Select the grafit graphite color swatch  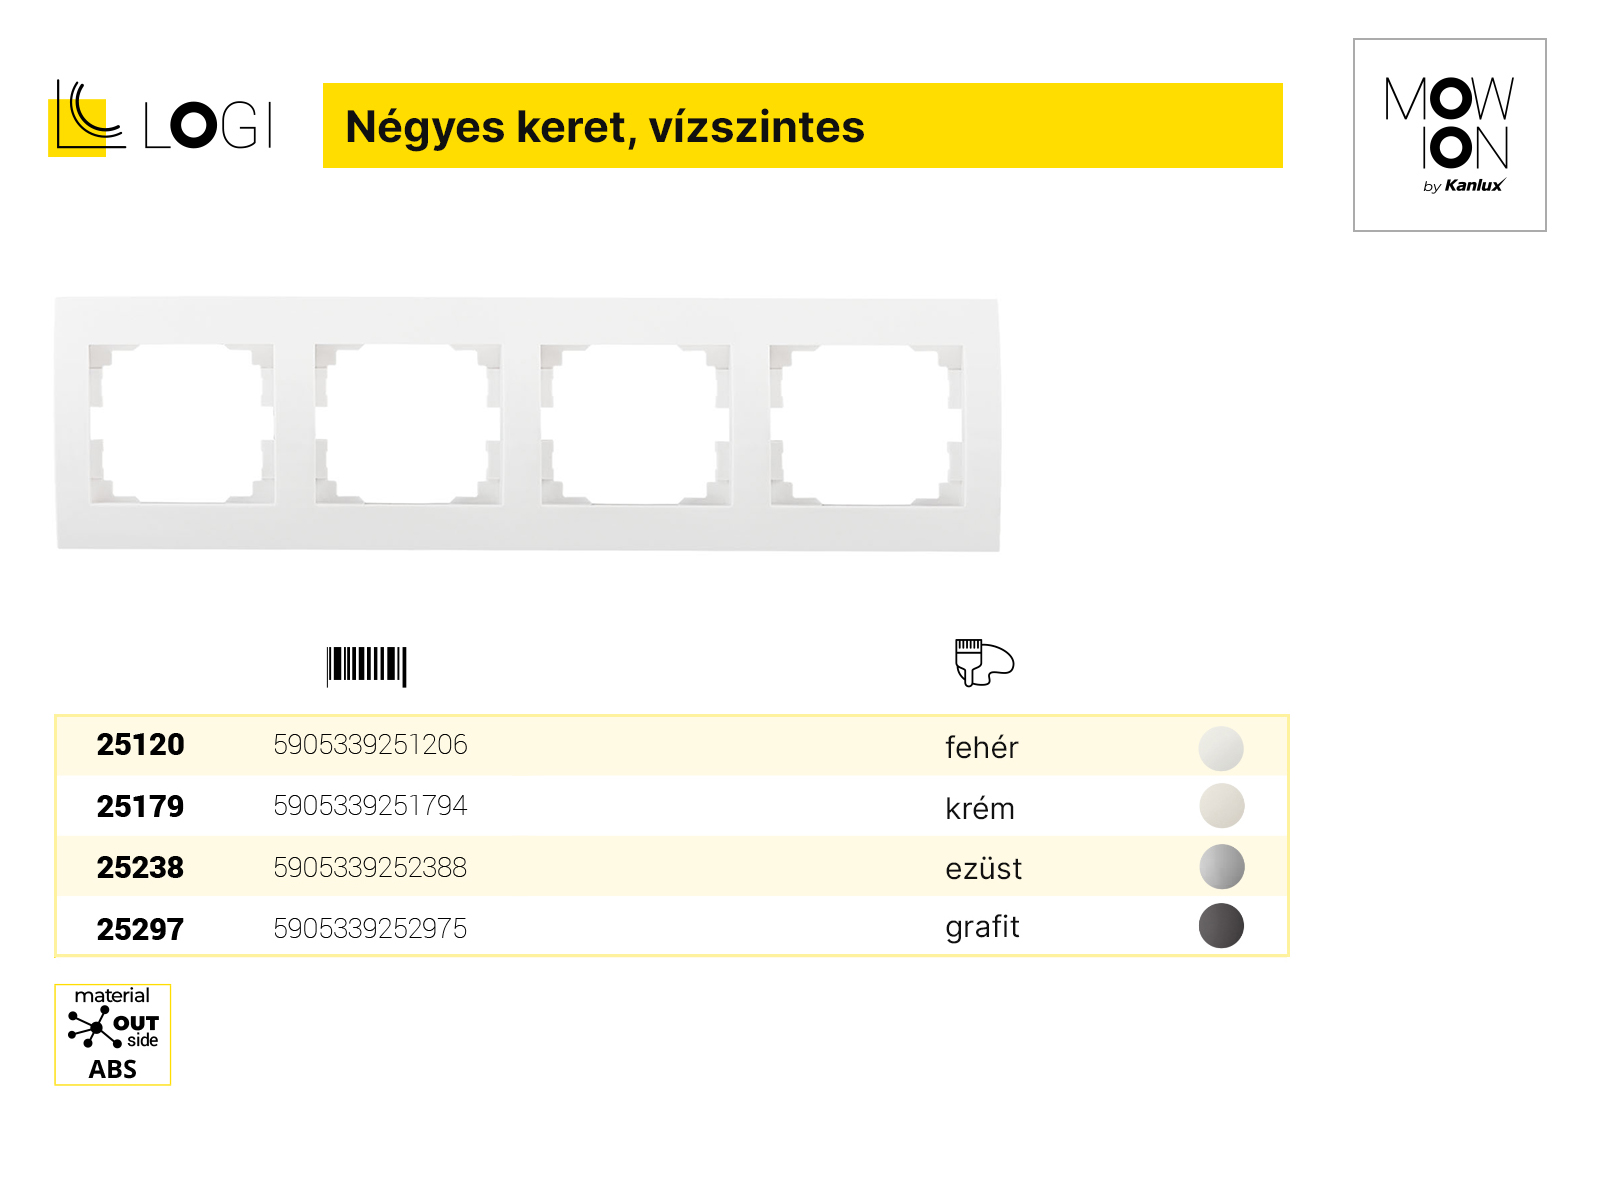(1221, 926)
